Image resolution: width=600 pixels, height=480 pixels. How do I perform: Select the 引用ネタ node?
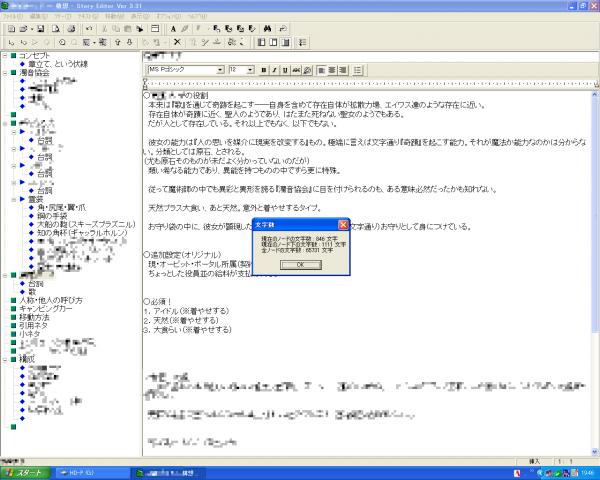tap(33, 326)
